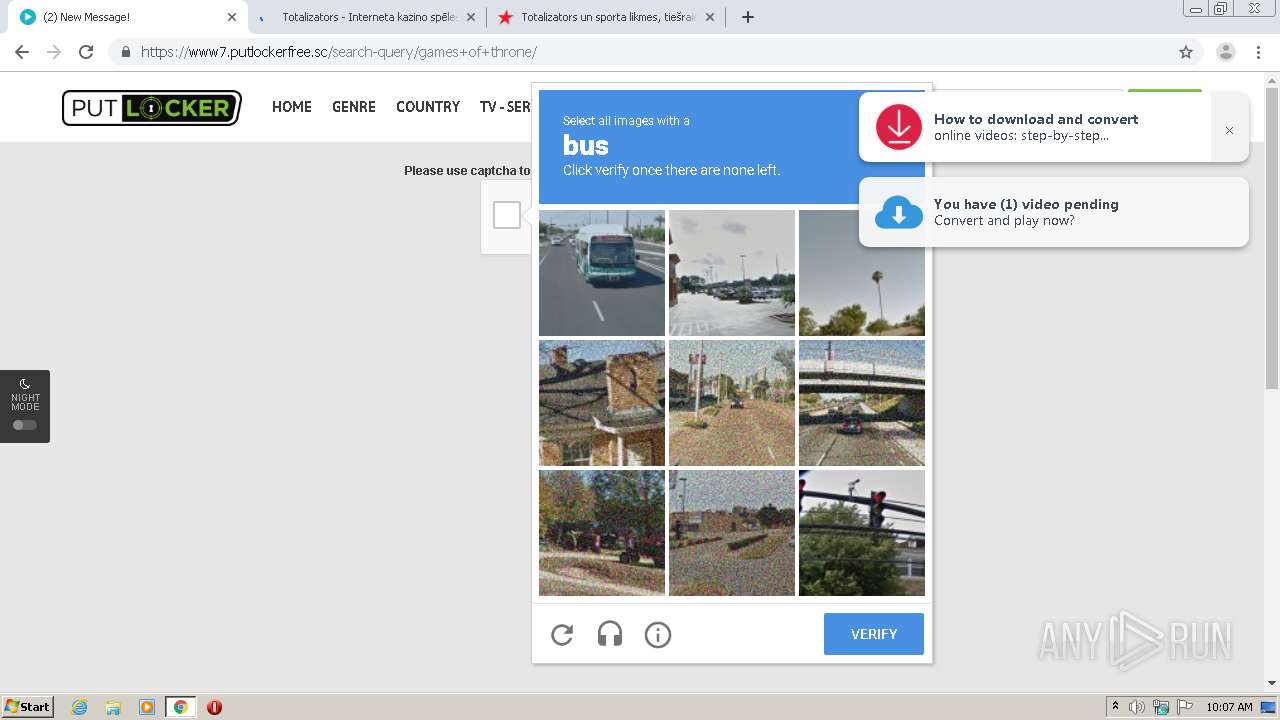Select the captcha tile with overpass bridge
Screen dimensions: 1280x720
[862, 403]
